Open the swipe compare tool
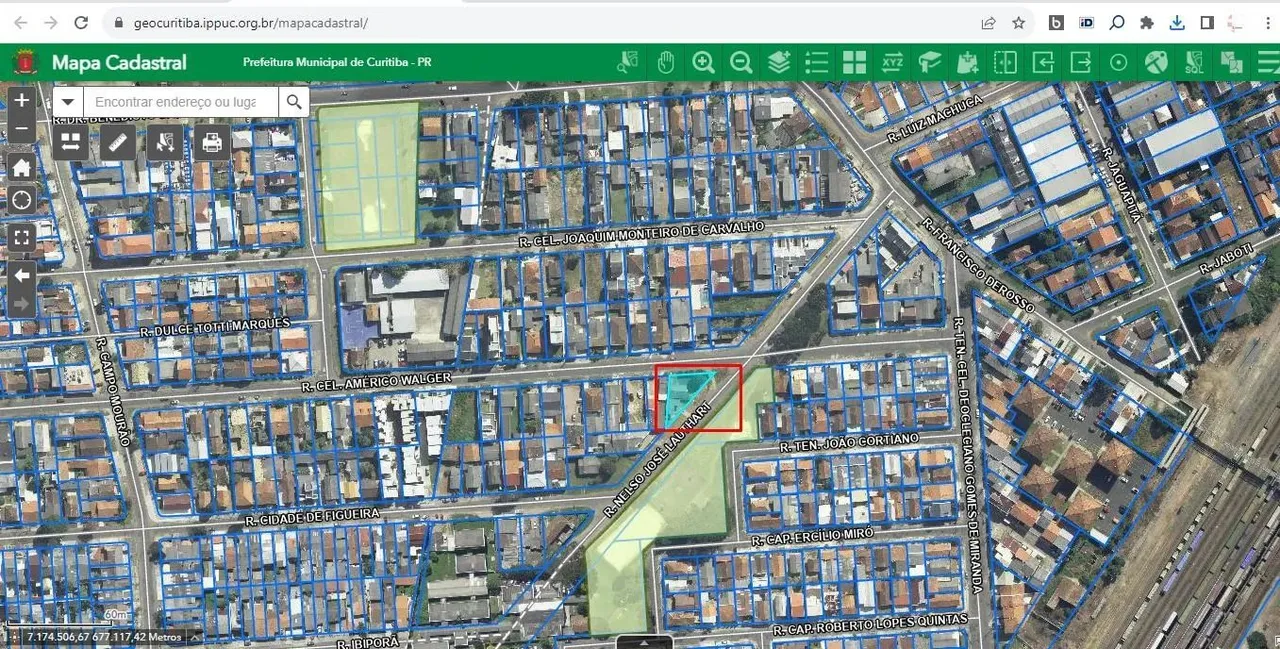Screen dimensions: 1280x649 [x=1005, y=62]
